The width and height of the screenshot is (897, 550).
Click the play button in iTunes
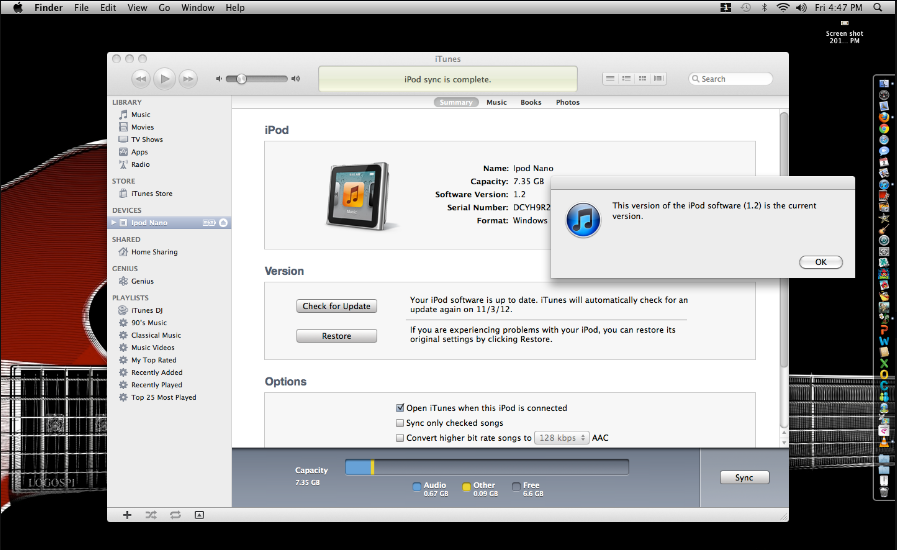tap(165, 79)
